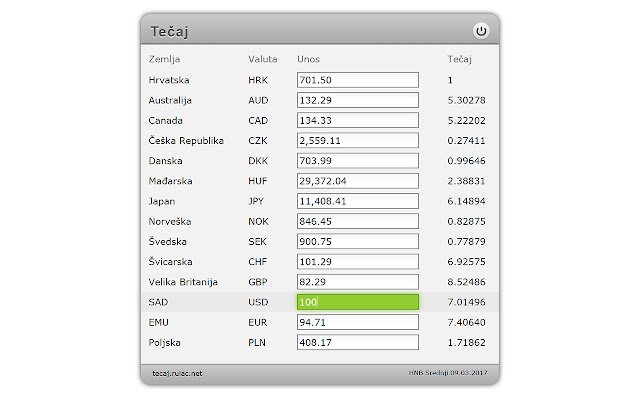The image size is (640, 400).
Task: Click the Velika Britanija country label
Action: 183,282
